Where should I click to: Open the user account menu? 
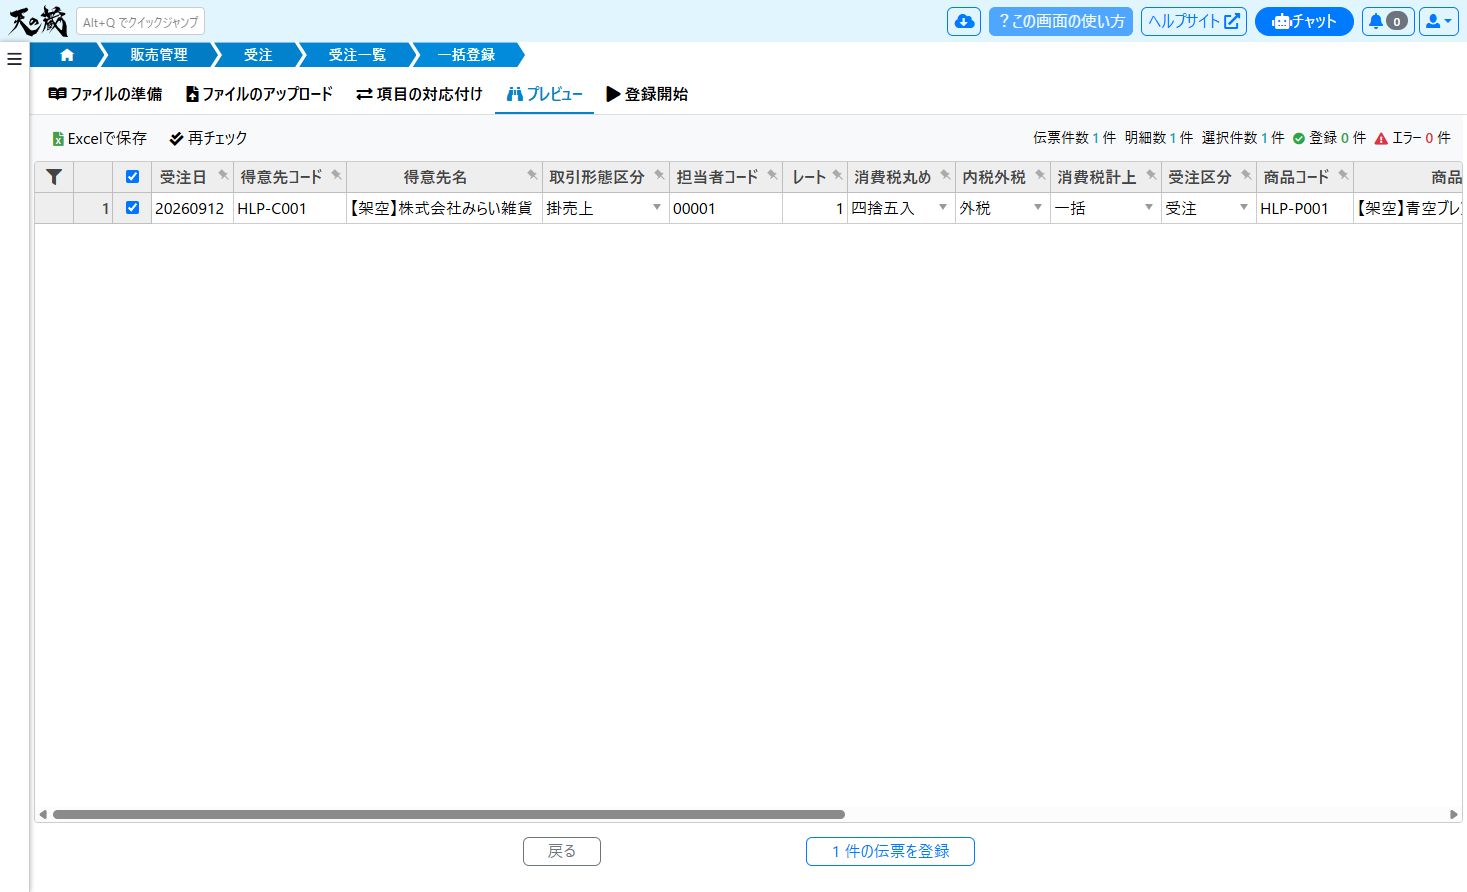coord(1438,21)
